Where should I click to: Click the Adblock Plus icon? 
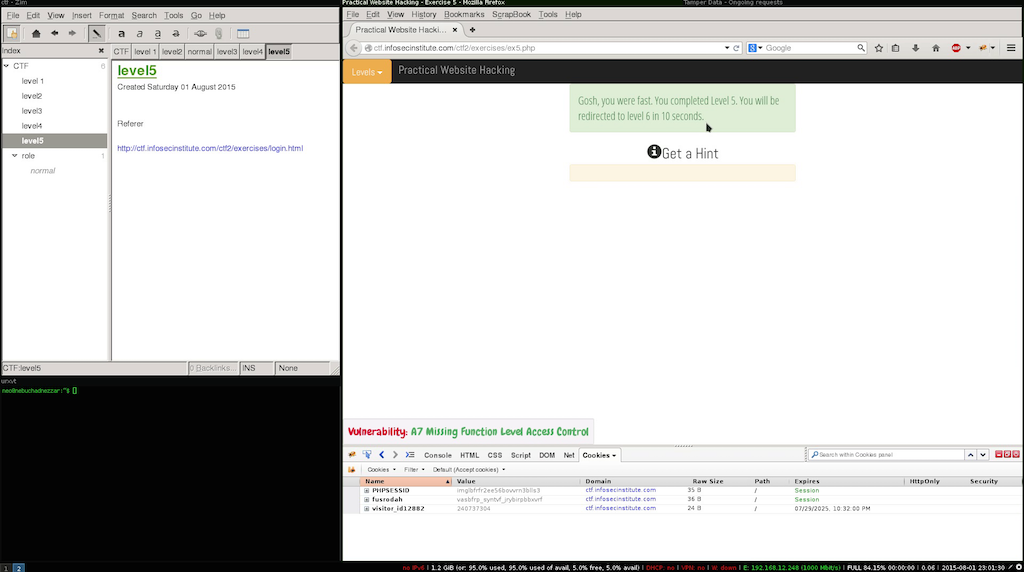(956, 48)
